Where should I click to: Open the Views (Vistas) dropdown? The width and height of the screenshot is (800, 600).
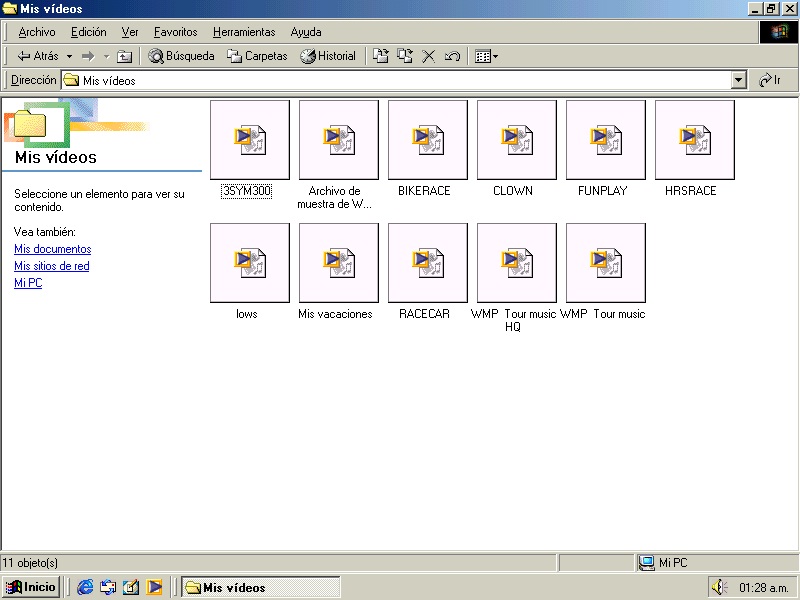click(487, 57)
